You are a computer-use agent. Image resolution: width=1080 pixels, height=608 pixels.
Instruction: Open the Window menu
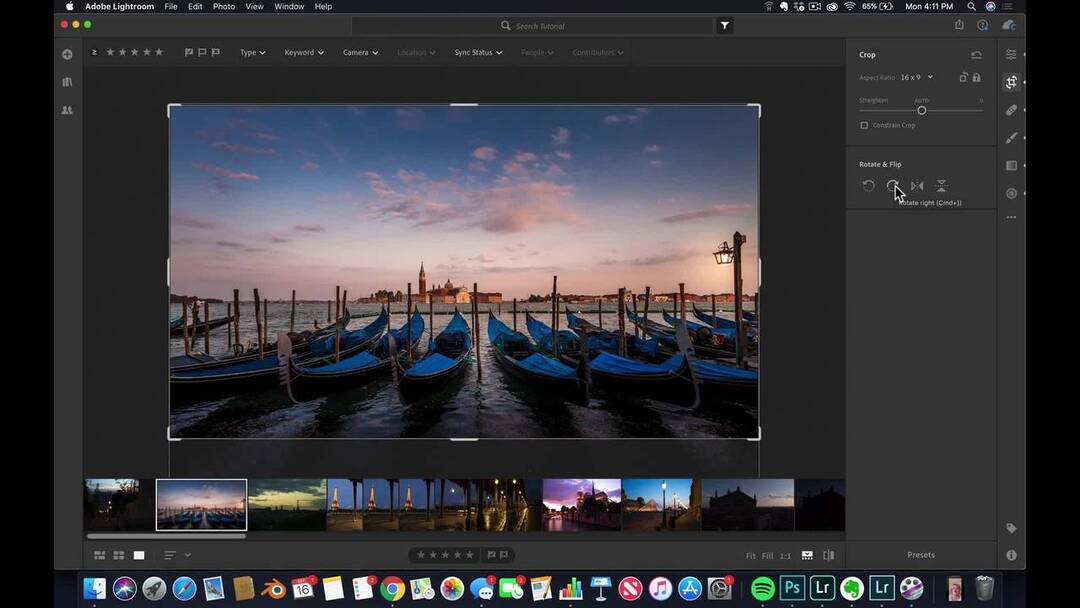coord(289,6)
